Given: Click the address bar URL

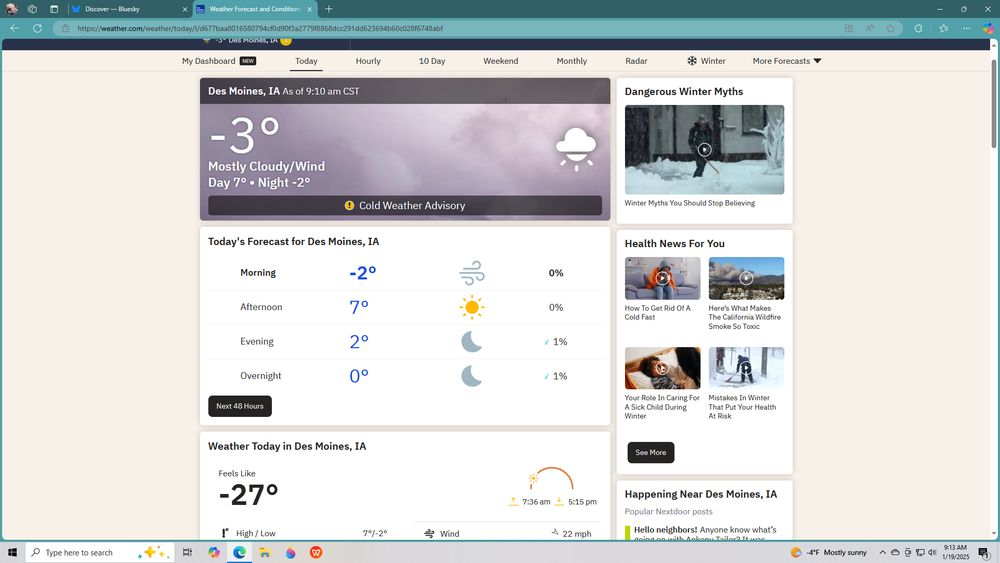Looking at the screenshot, I should point(260,28).
